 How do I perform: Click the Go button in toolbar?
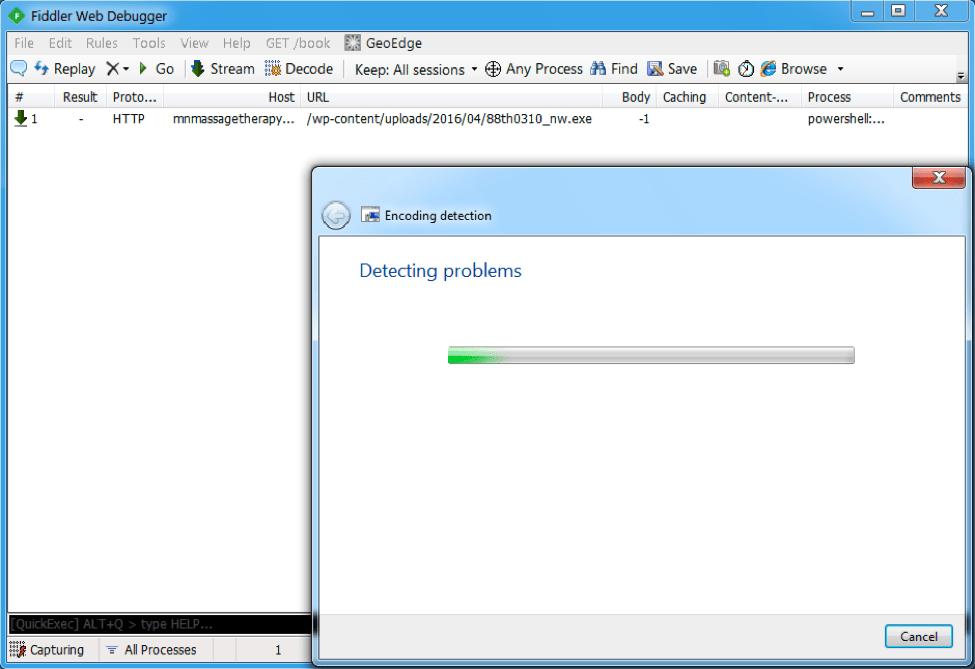pyautogui.click(x=156, y=69)
